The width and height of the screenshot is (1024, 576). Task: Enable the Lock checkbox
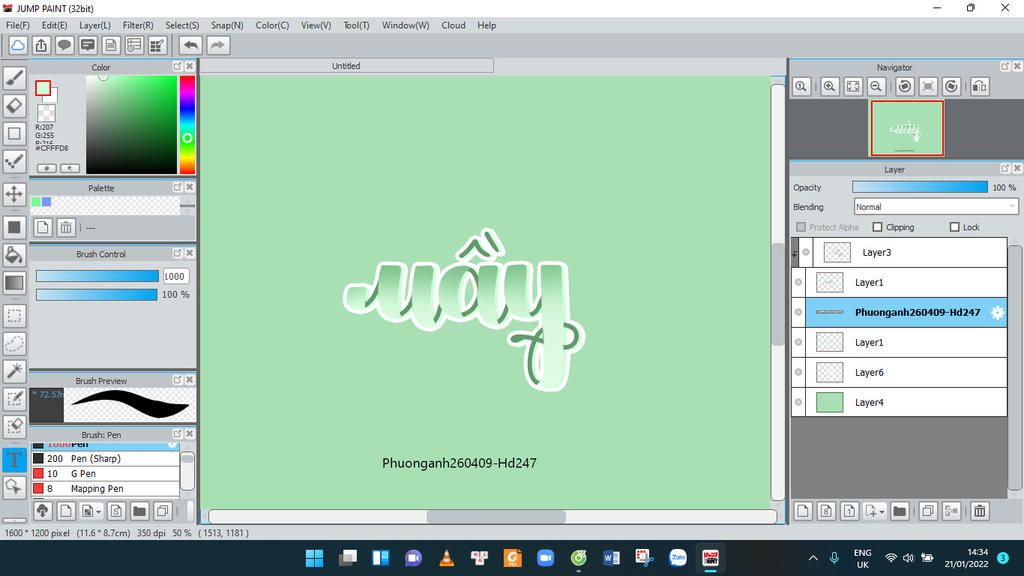(x=955, y=227)
